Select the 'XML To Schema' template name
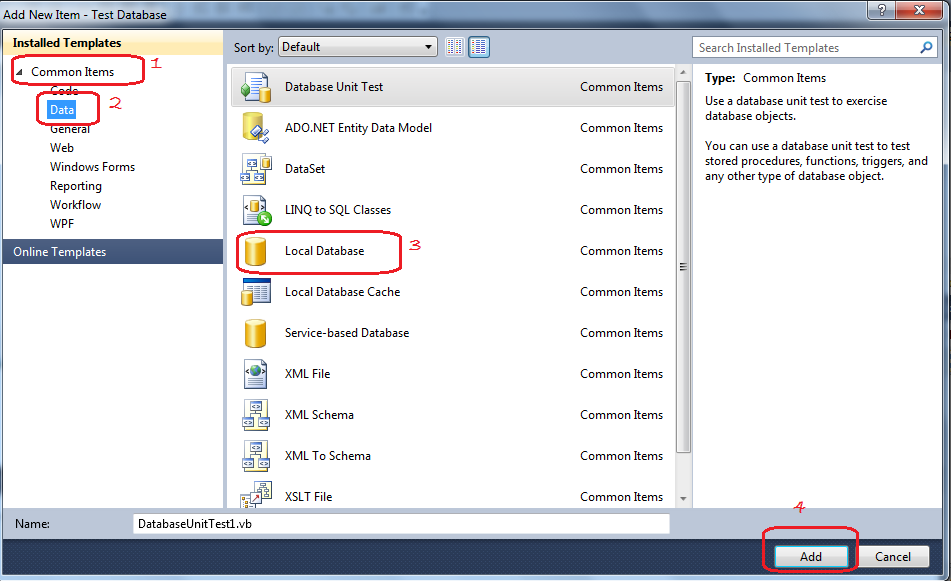951x581 pixels. 328,456
